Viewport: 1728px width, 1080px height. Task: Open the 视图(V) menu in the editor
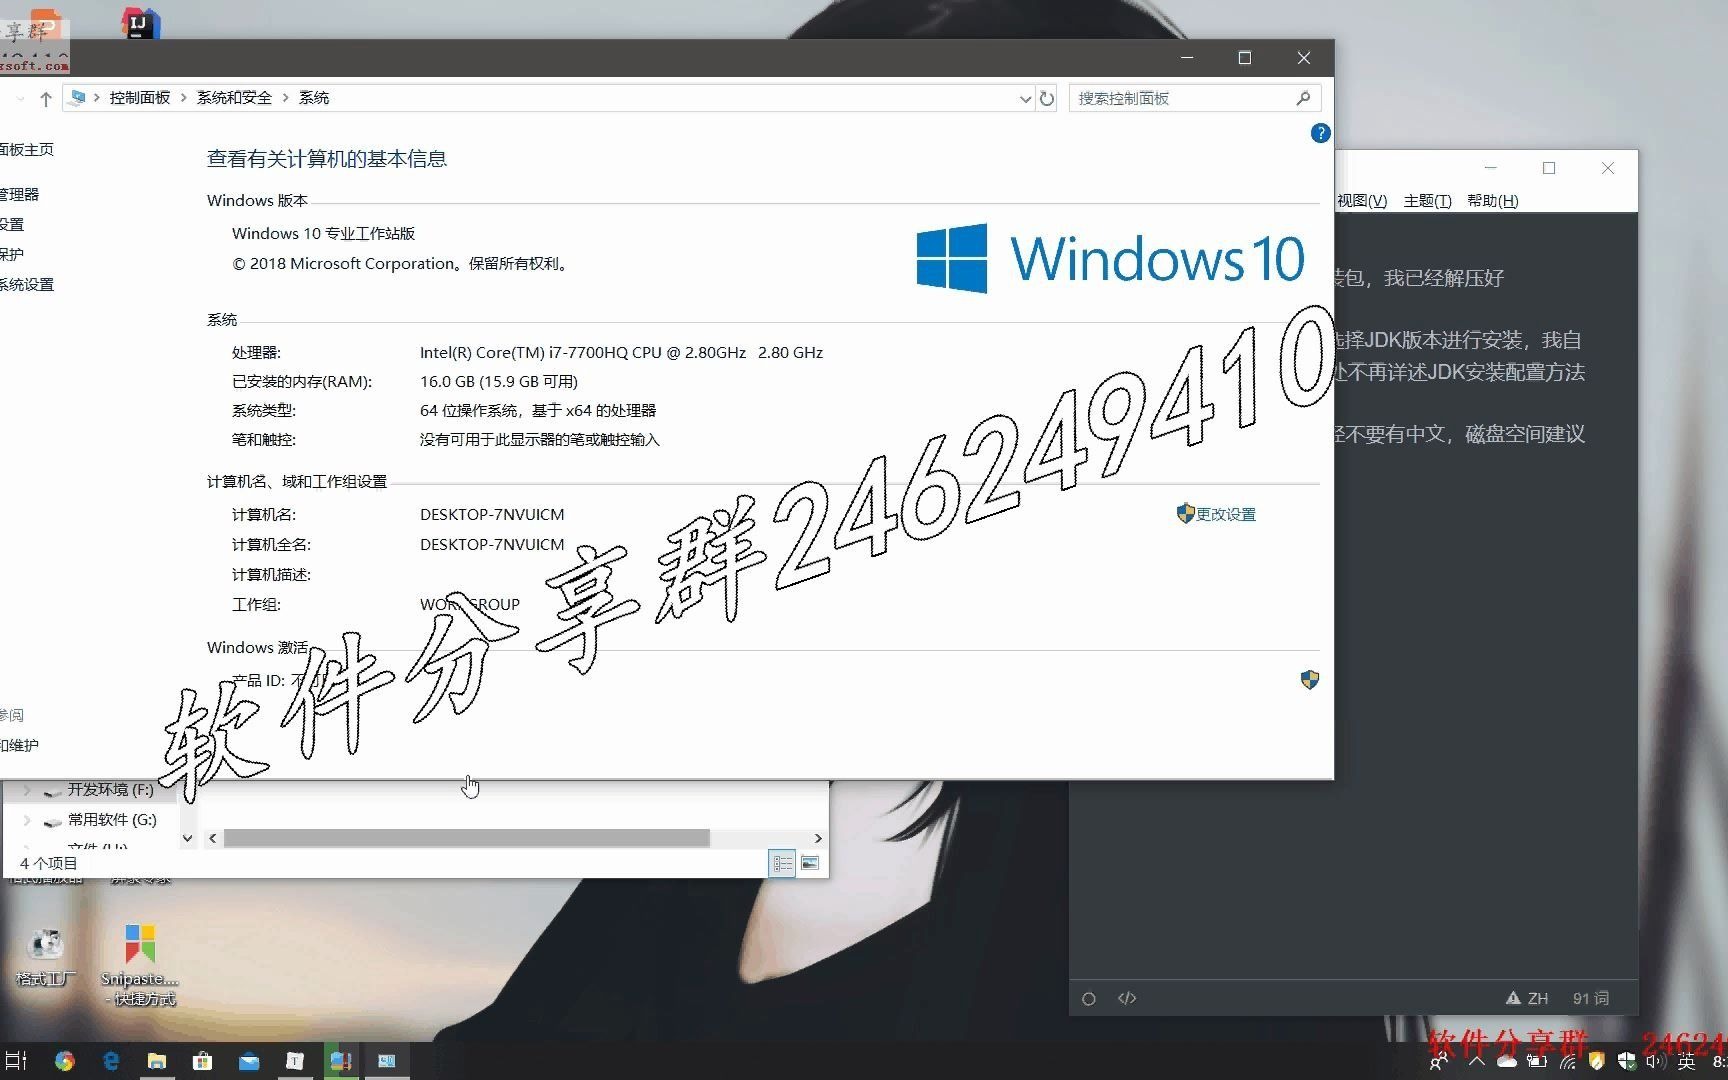[1362, 201]
